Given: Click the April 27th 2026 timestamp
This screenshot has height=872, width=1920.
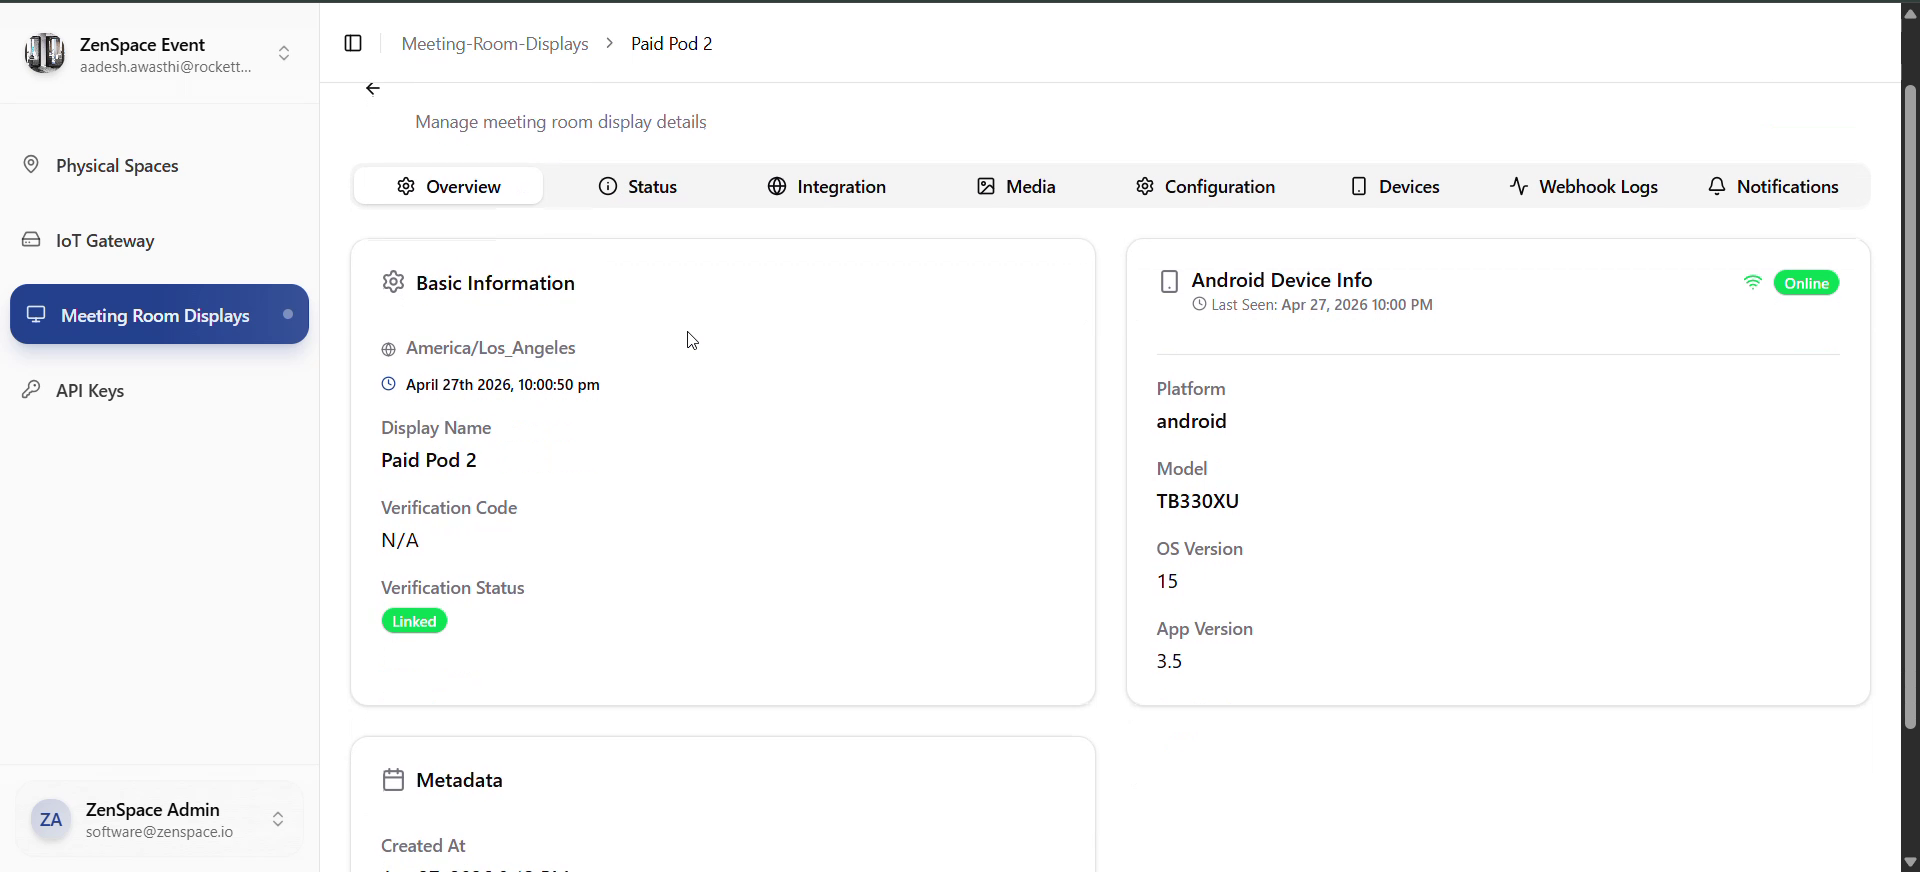Looking at the screenshot, I should pyautogui.click(x=503, y=384).
